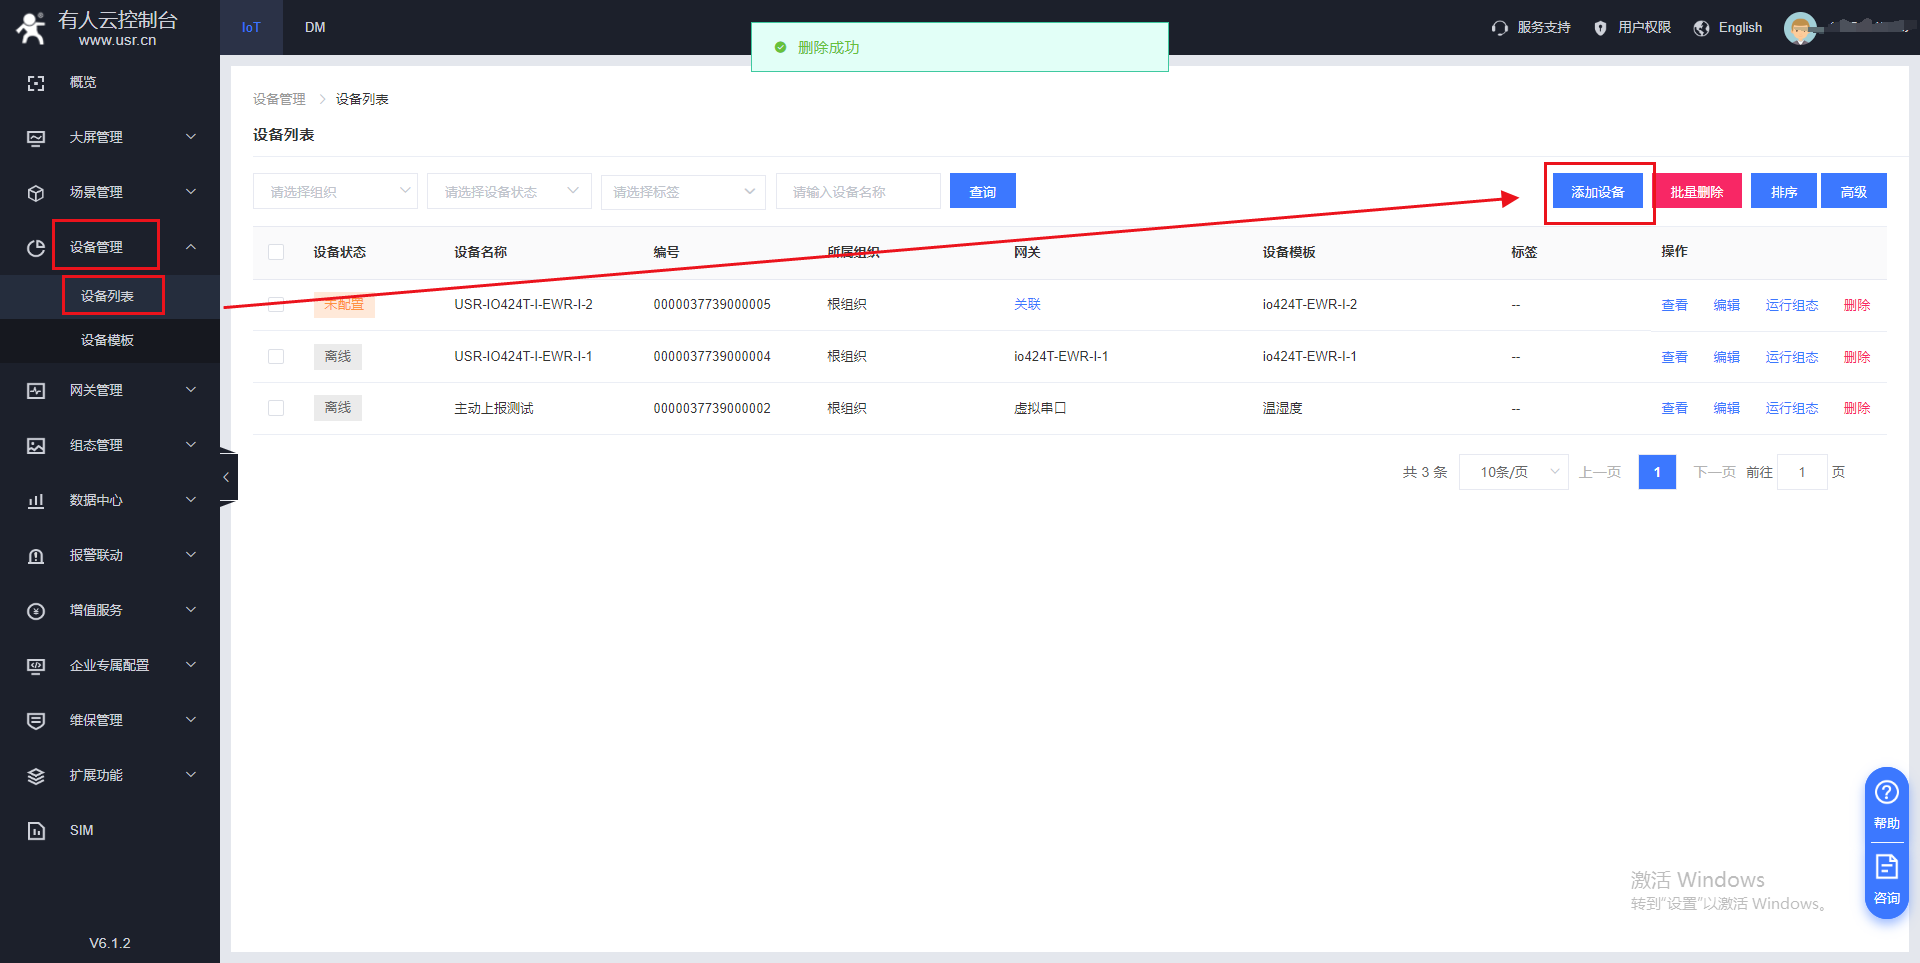Click the globe icon for English language
The image size is (1920, 963).
[1701, 28]
